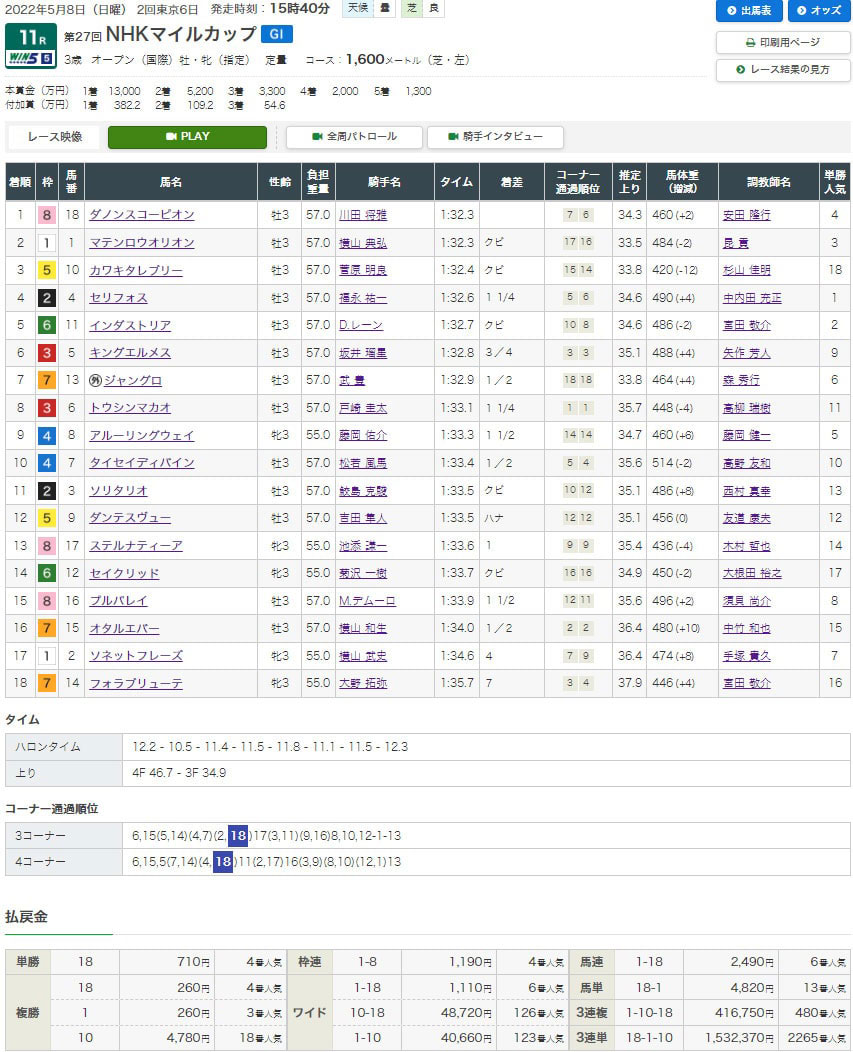Click the 外 mark beside ジャングロ

[x=96, y=380]
